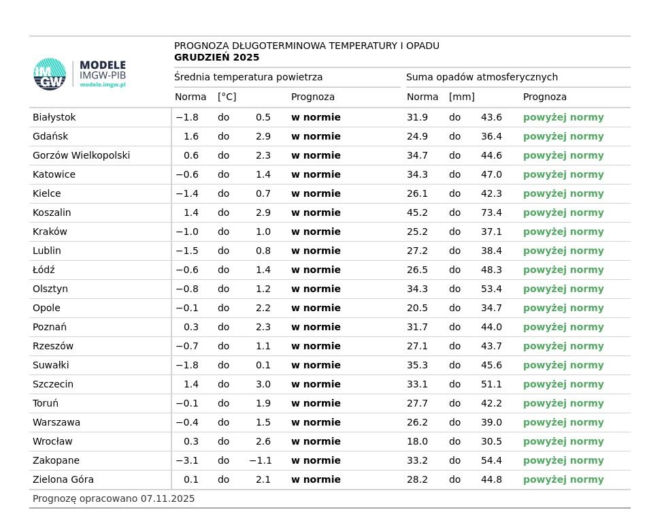
Task: Click the Zakopane row label
Action: 56,460
